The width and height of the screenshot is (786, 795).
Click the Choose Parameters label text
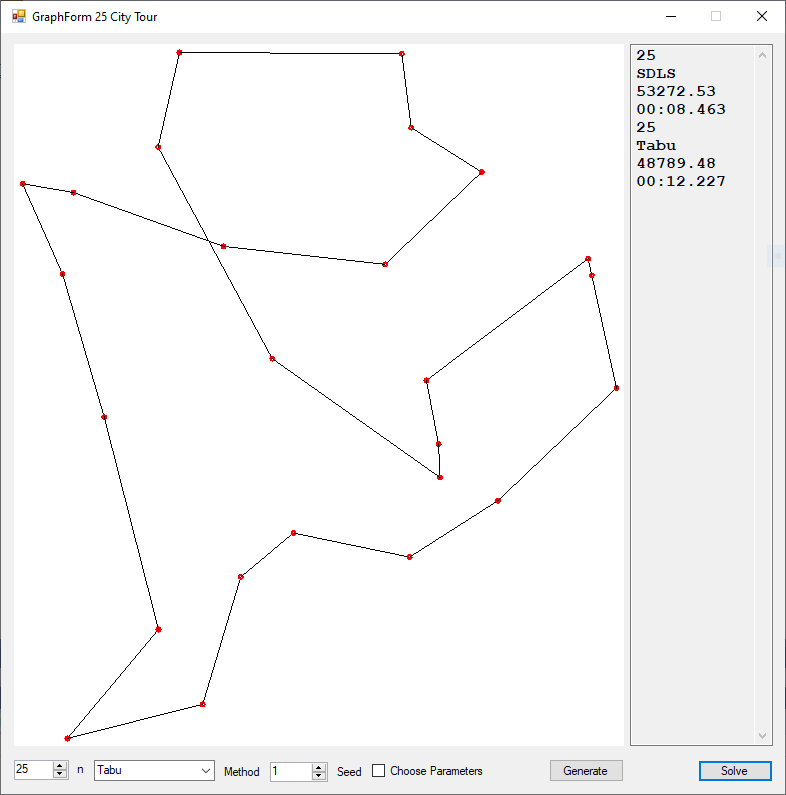436,771
